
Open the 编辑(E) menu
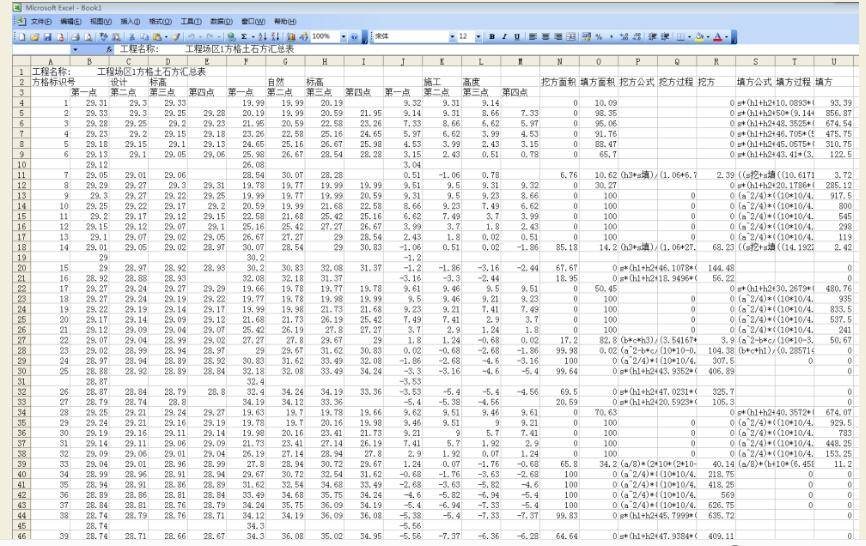[71, 22]
